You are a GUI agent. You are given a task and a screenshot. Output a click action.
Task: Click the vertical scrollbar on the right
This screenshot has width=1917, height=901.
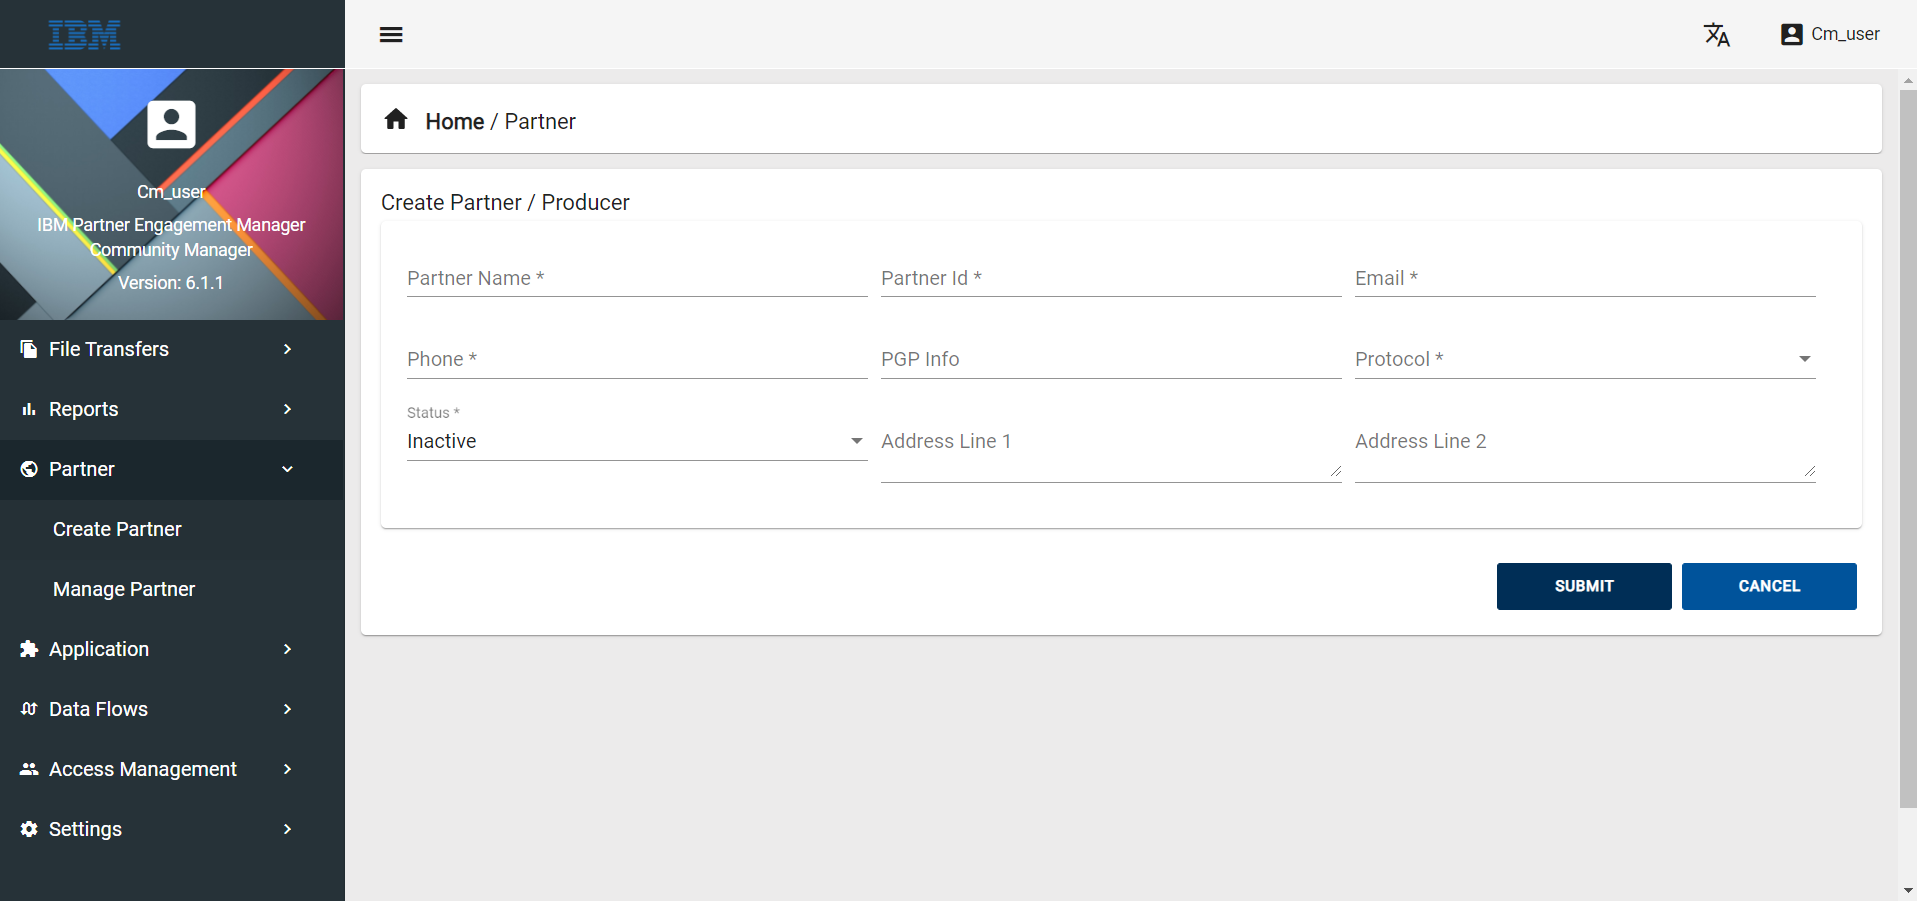(x=1908, y=448)
